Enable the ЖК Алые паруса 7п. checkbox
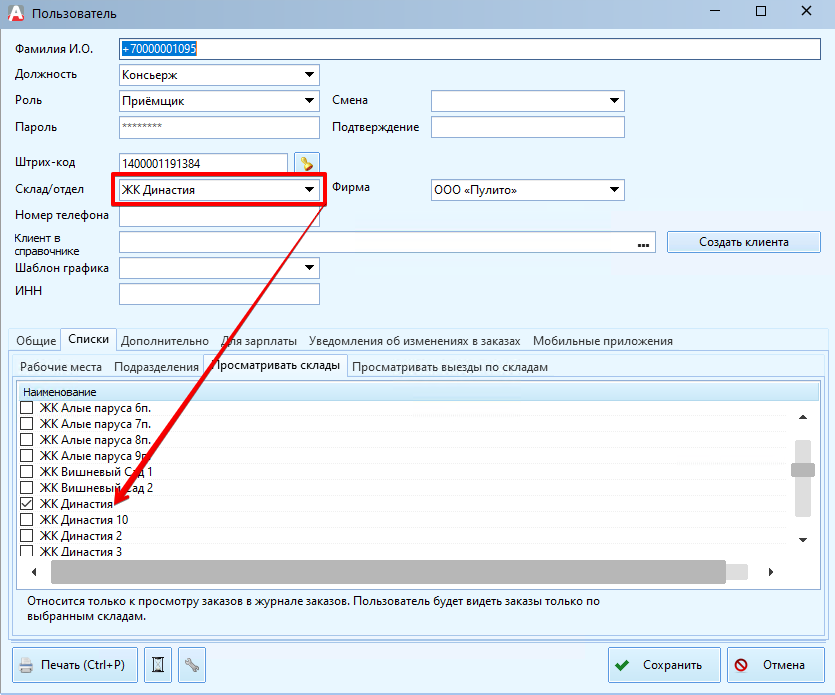Image resolution: width=835 pixels, height=695 pixels. click(27, 424)
